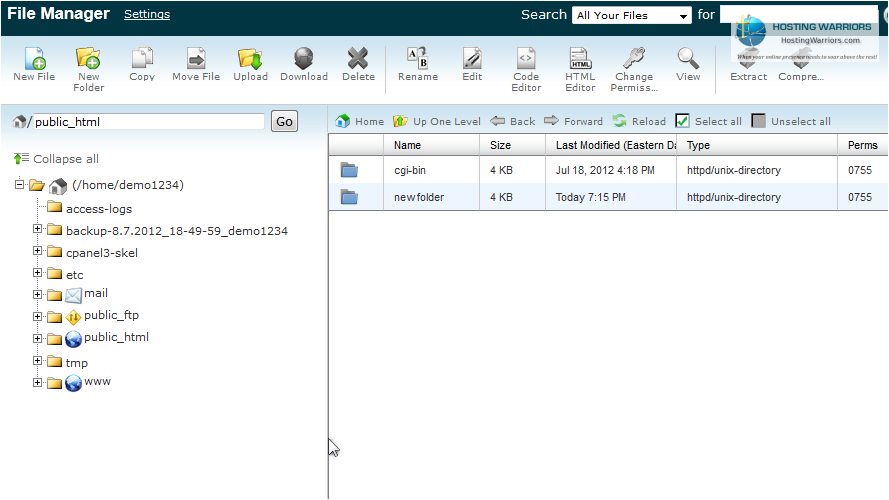889x500 pixels.
Task: Expand the cpanel3-skel tree node
Action: (37, 251)
